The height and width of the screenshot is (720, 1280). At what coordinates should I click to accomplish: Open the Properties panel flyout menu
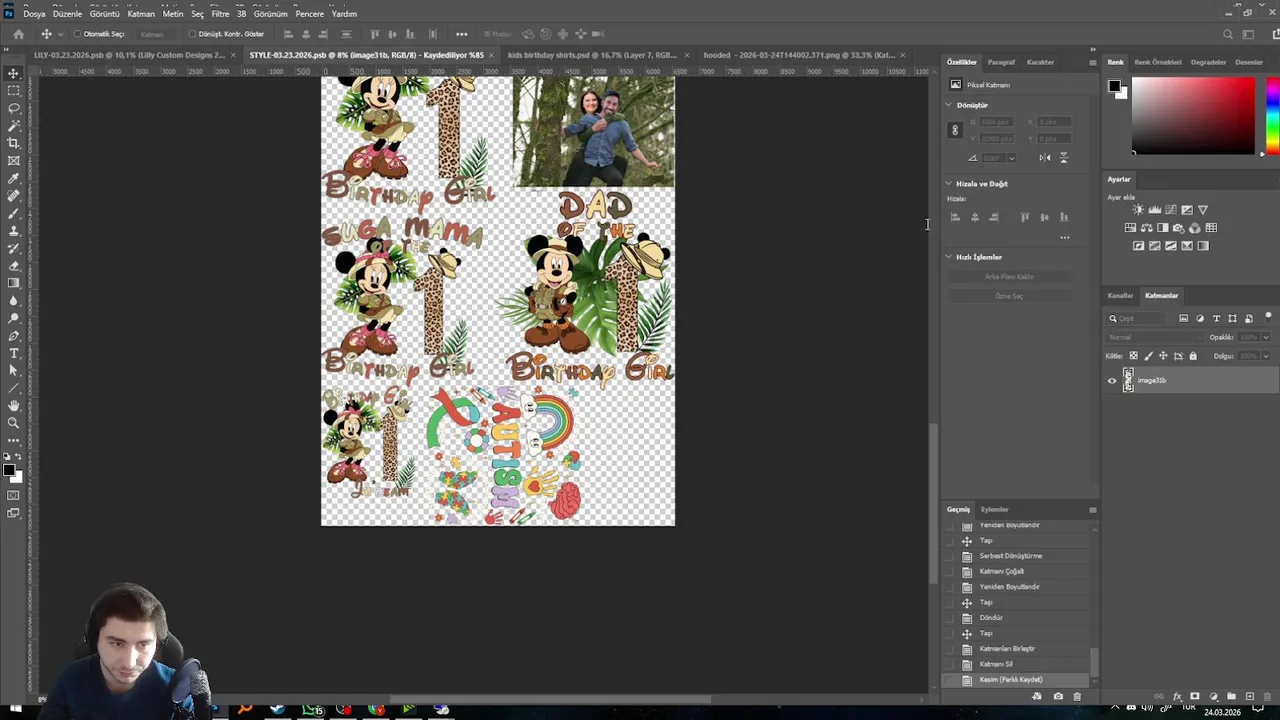pyautogui.click(x=1092, y=62)
